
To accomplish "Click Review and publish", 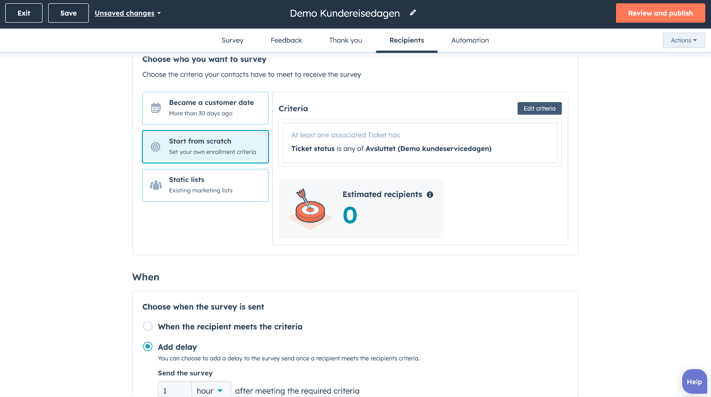I will click(660, 13).
